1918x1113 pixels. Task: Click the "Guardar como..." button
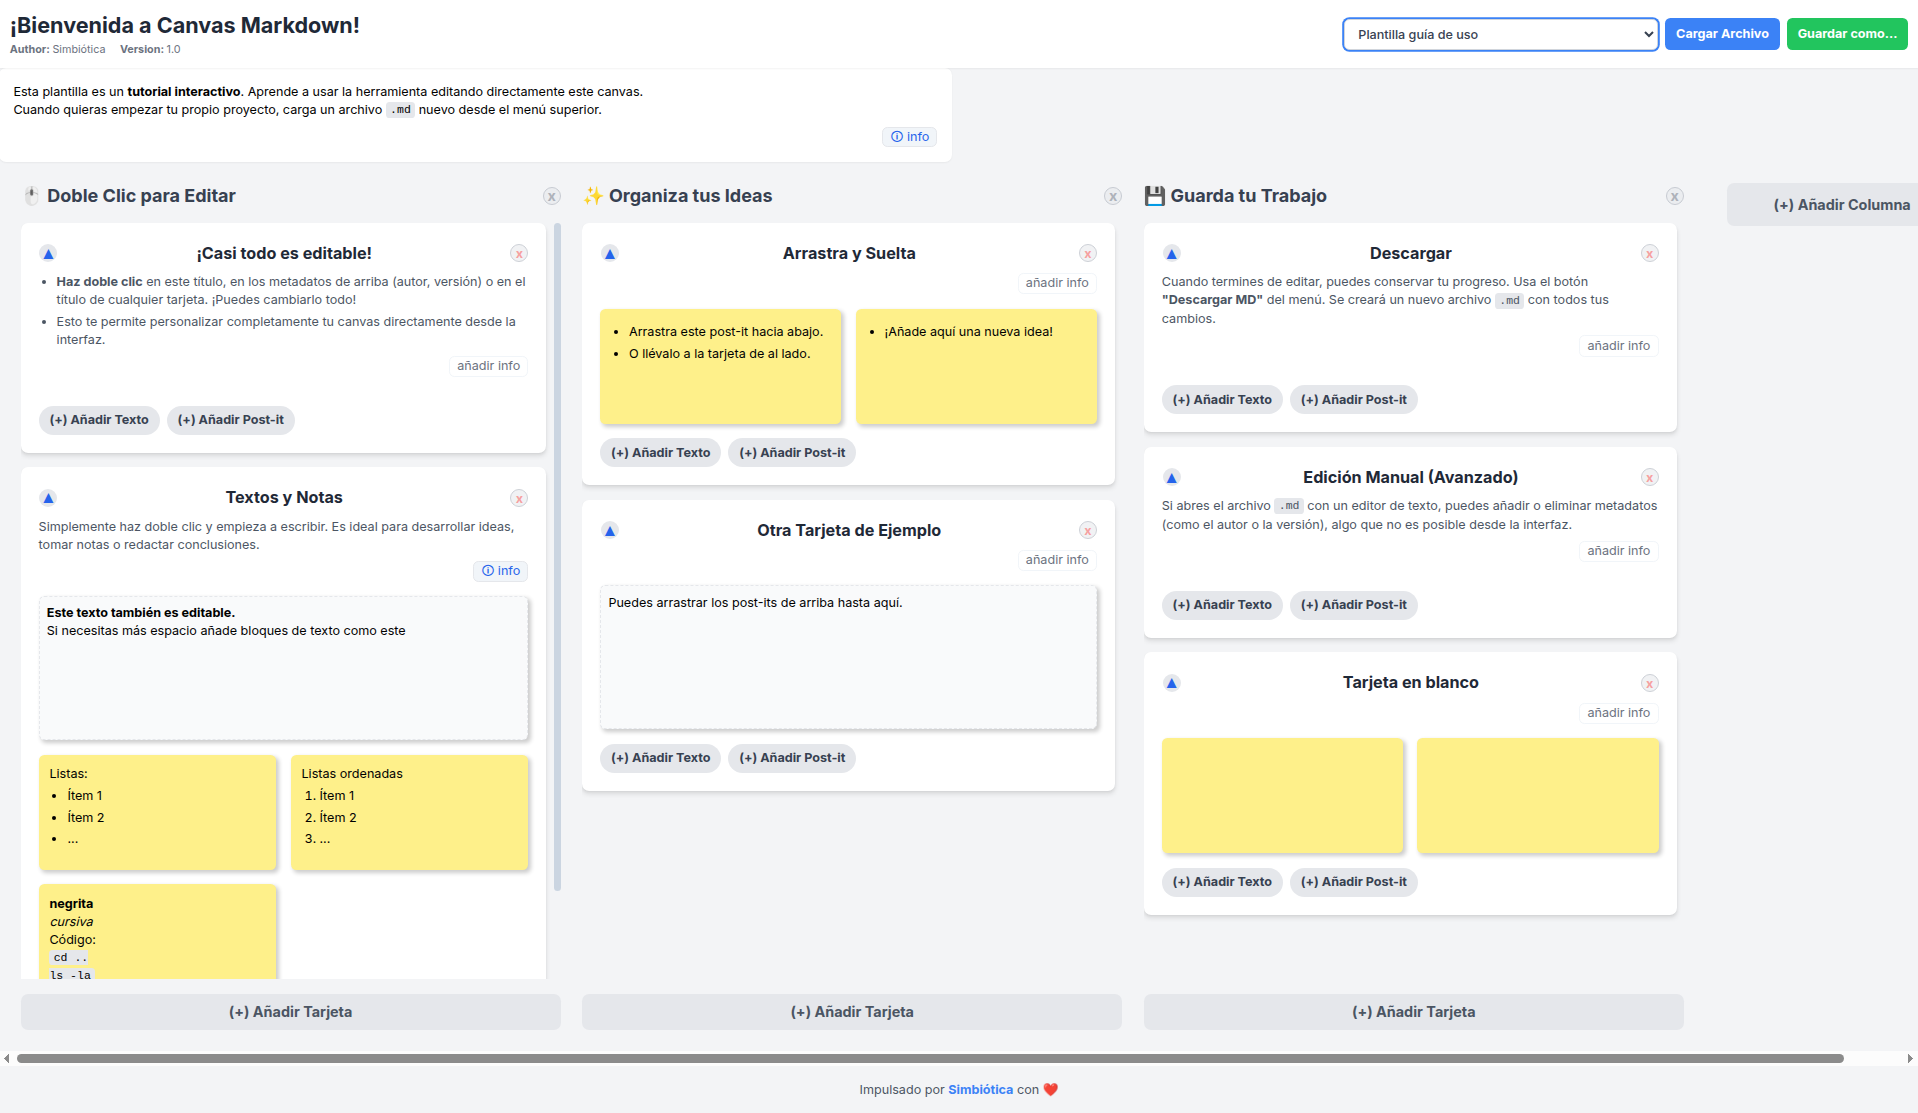[x=1846, y=33]
